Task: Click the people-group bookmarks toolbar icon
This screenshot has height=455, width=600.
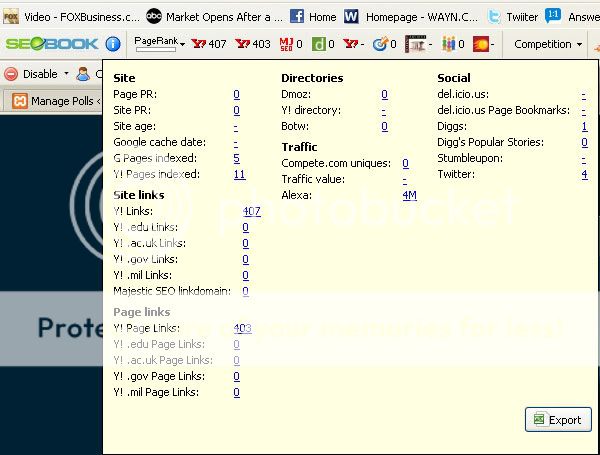Action: point(448,44)
